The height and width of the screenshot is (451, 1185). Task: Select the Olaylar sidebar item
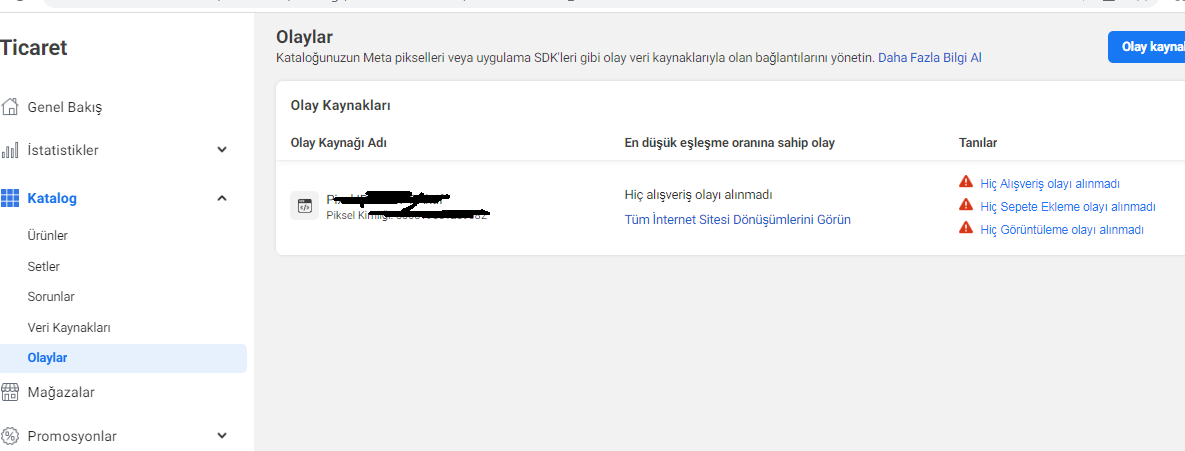point(123,358)
